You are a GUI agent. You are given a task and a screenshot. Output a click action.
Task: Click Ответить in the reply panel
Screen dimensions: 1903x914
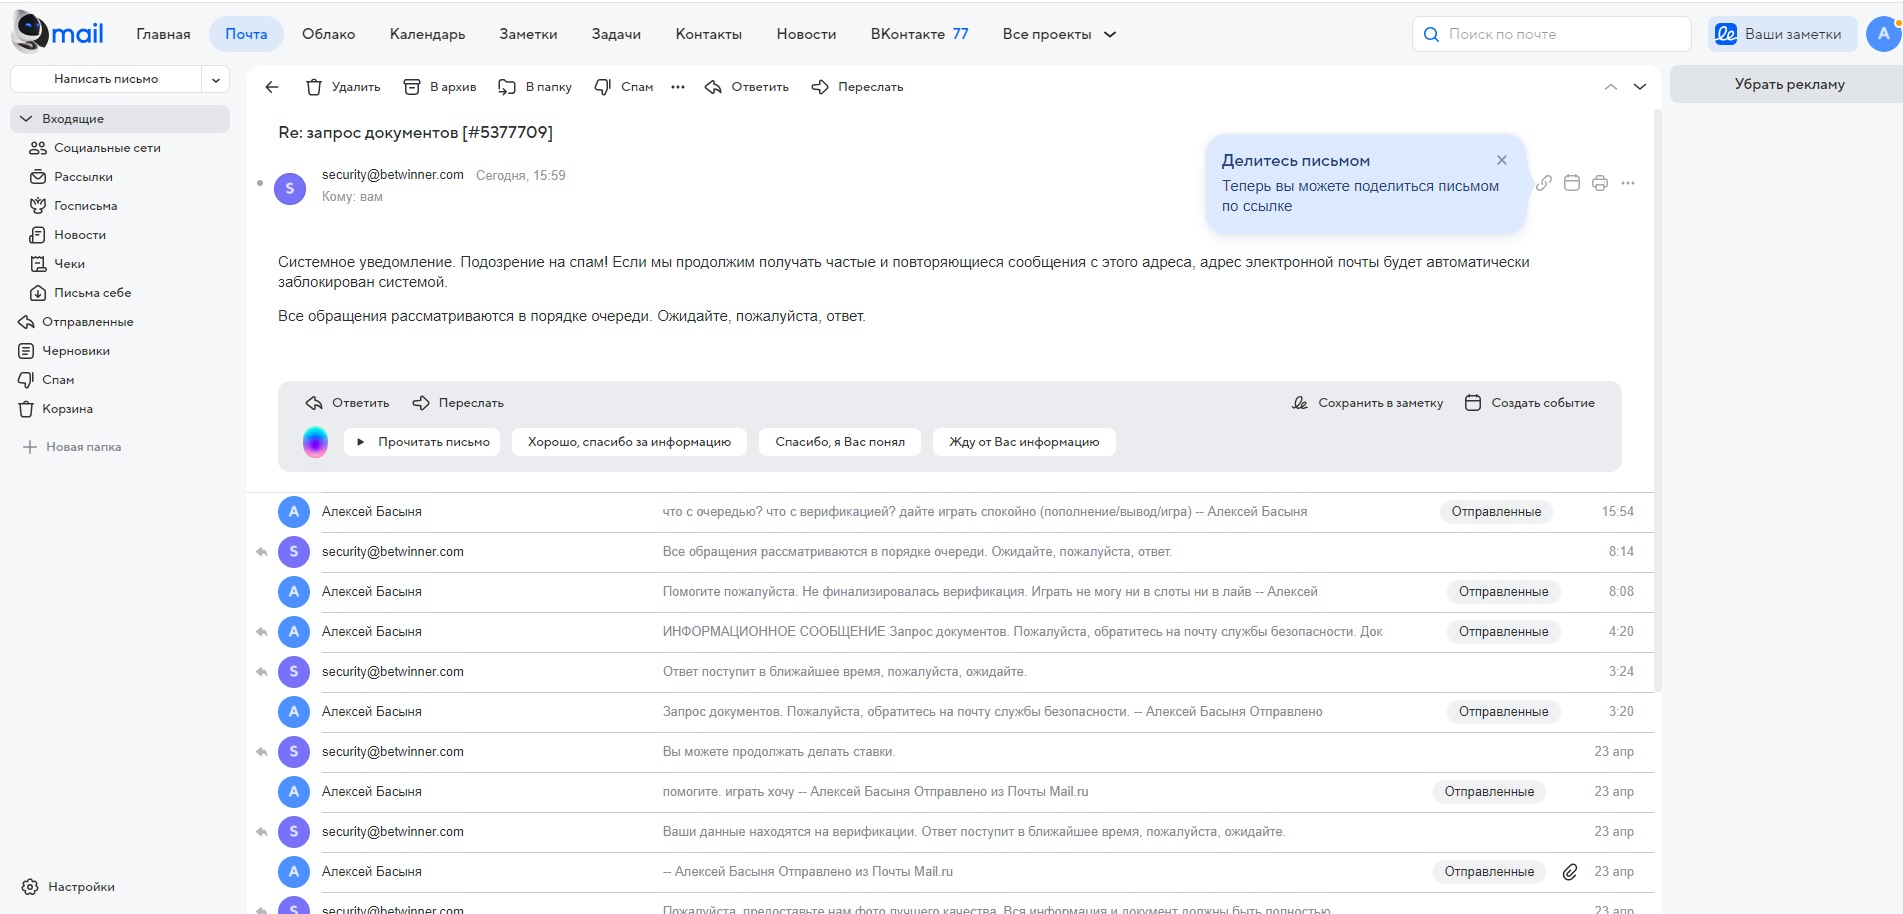(347, 403)
